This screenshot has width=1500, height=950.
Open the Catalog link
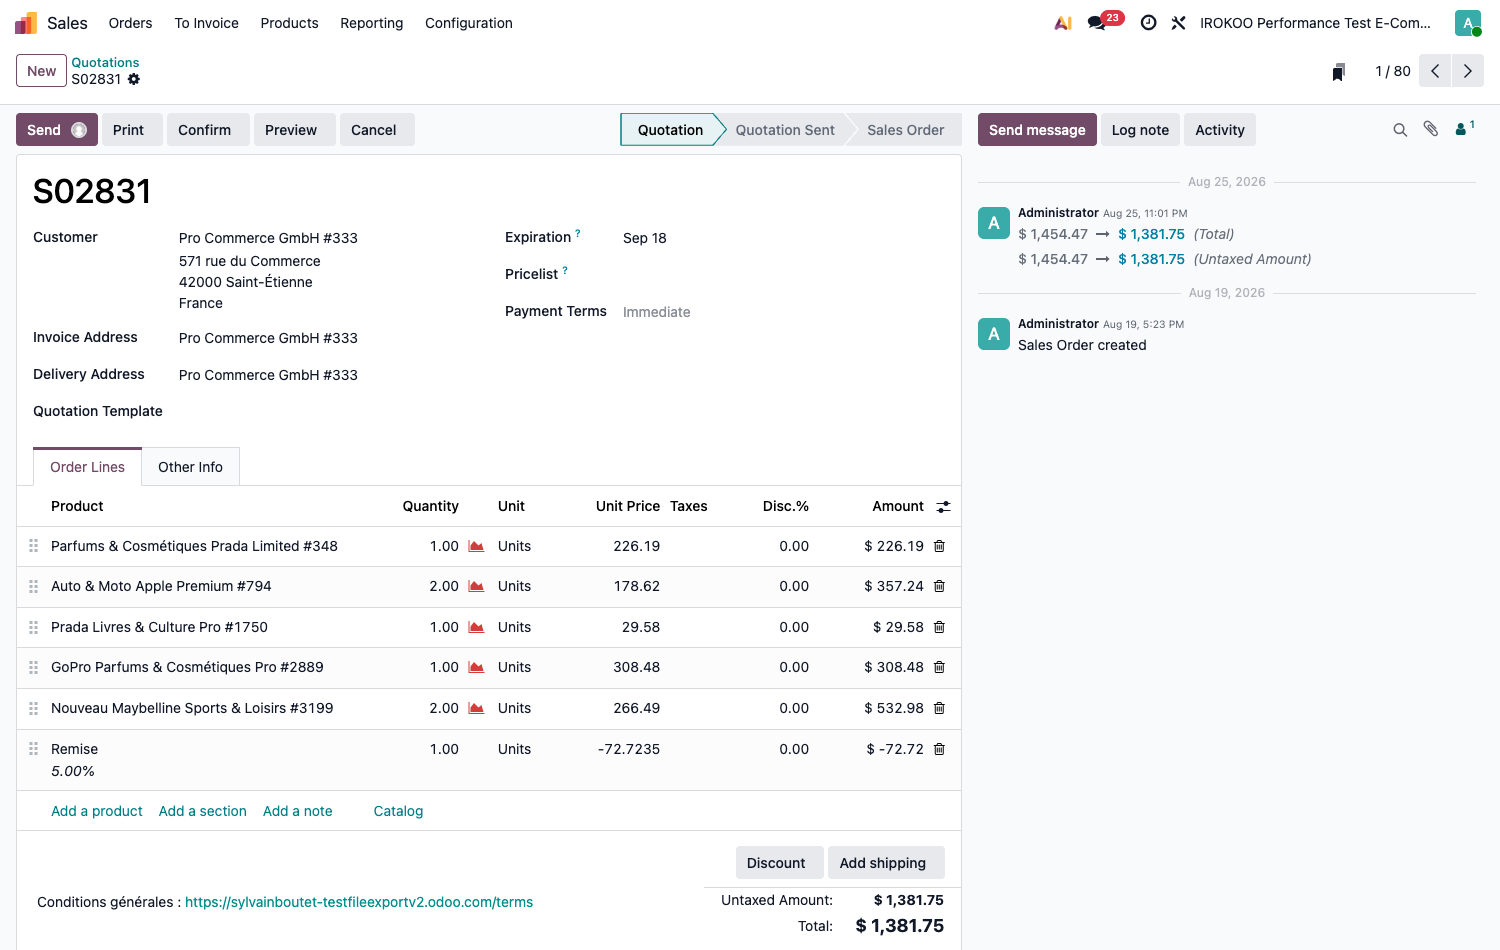coord(398,811)
